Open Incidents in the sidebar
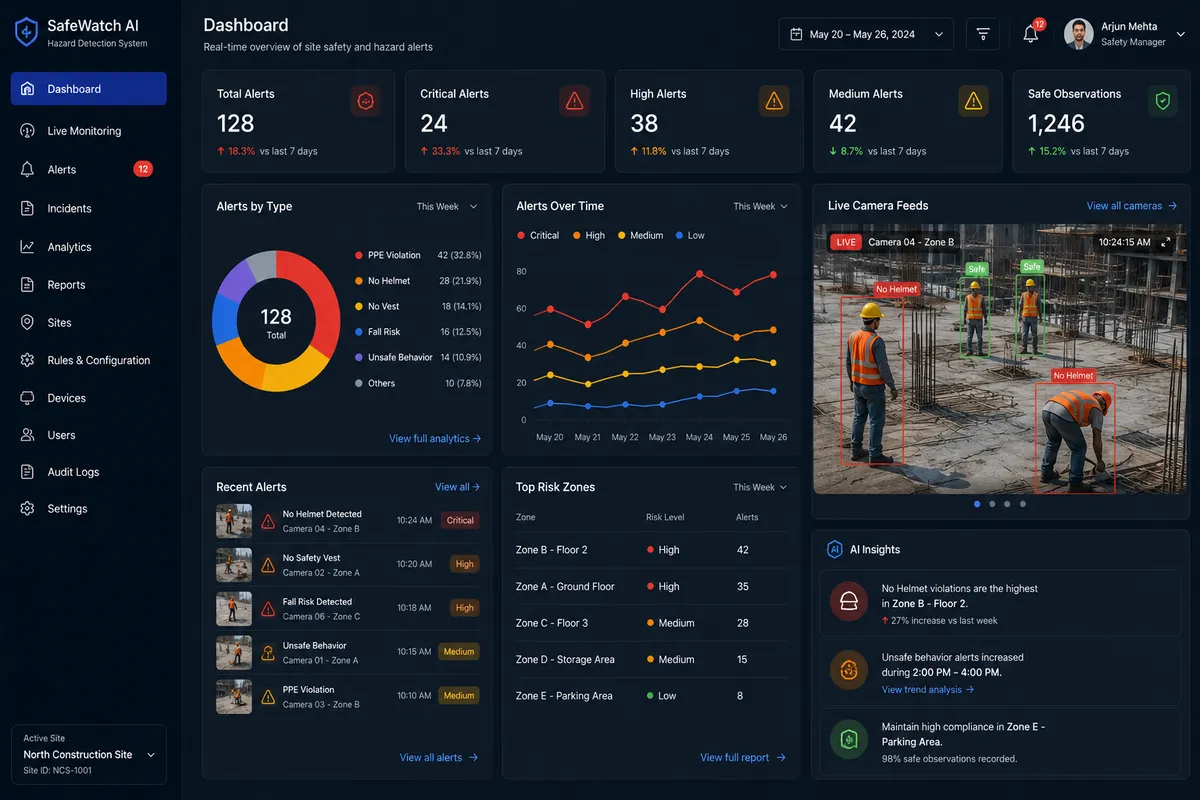The image size is (1200, 800). pos(89,209)
